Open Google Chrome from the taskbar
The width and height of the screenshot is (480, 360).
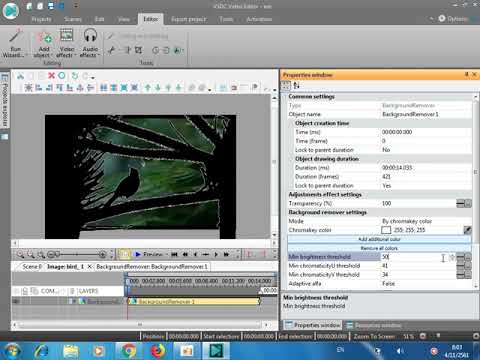click(x=128, y=351)
